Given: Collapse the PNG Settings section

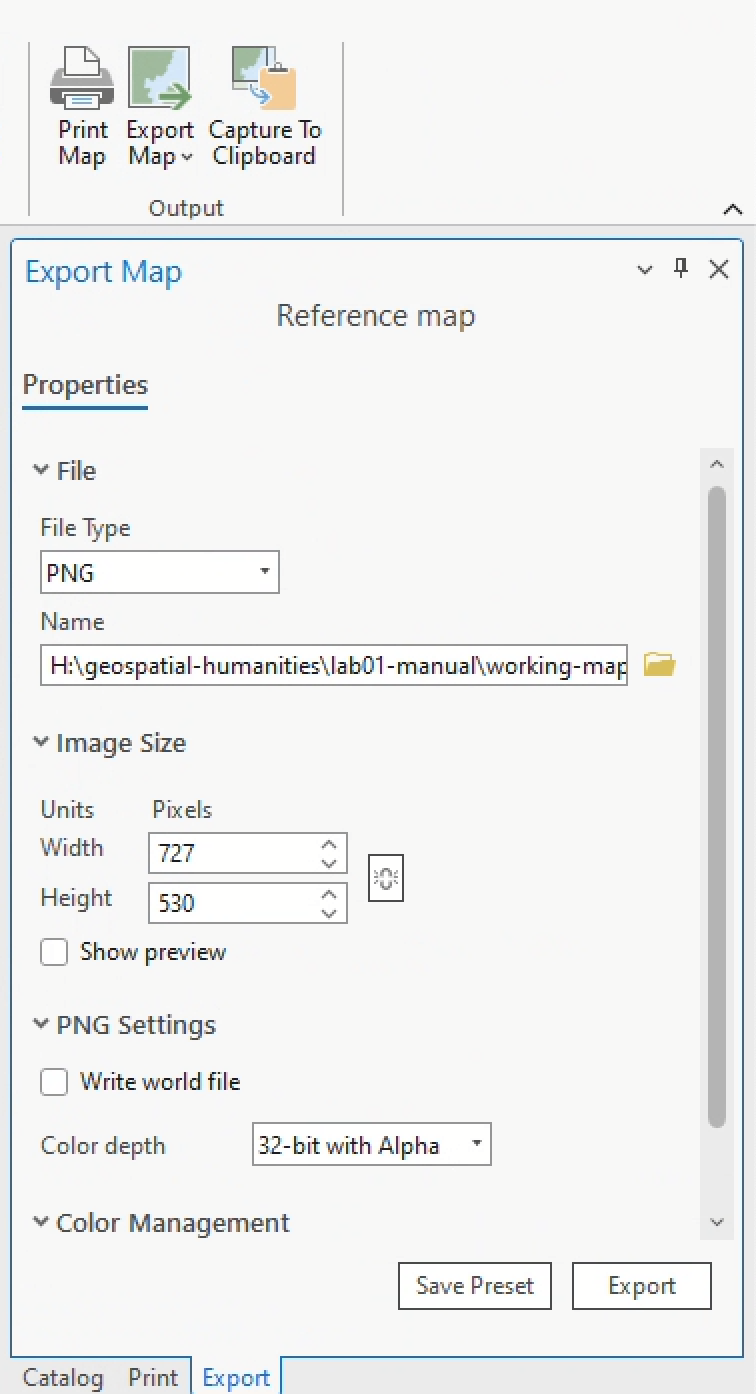Looking at the screenshot, I should [41, 1025].
